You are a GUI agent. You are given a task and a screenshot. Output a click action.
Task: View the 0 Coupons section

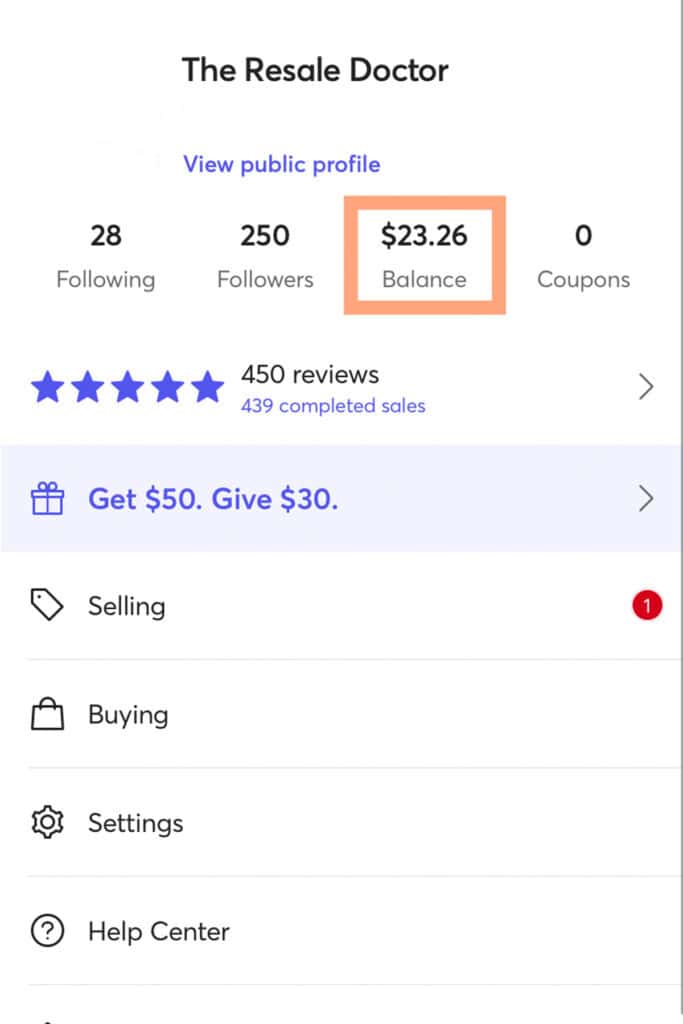[583, 255]
